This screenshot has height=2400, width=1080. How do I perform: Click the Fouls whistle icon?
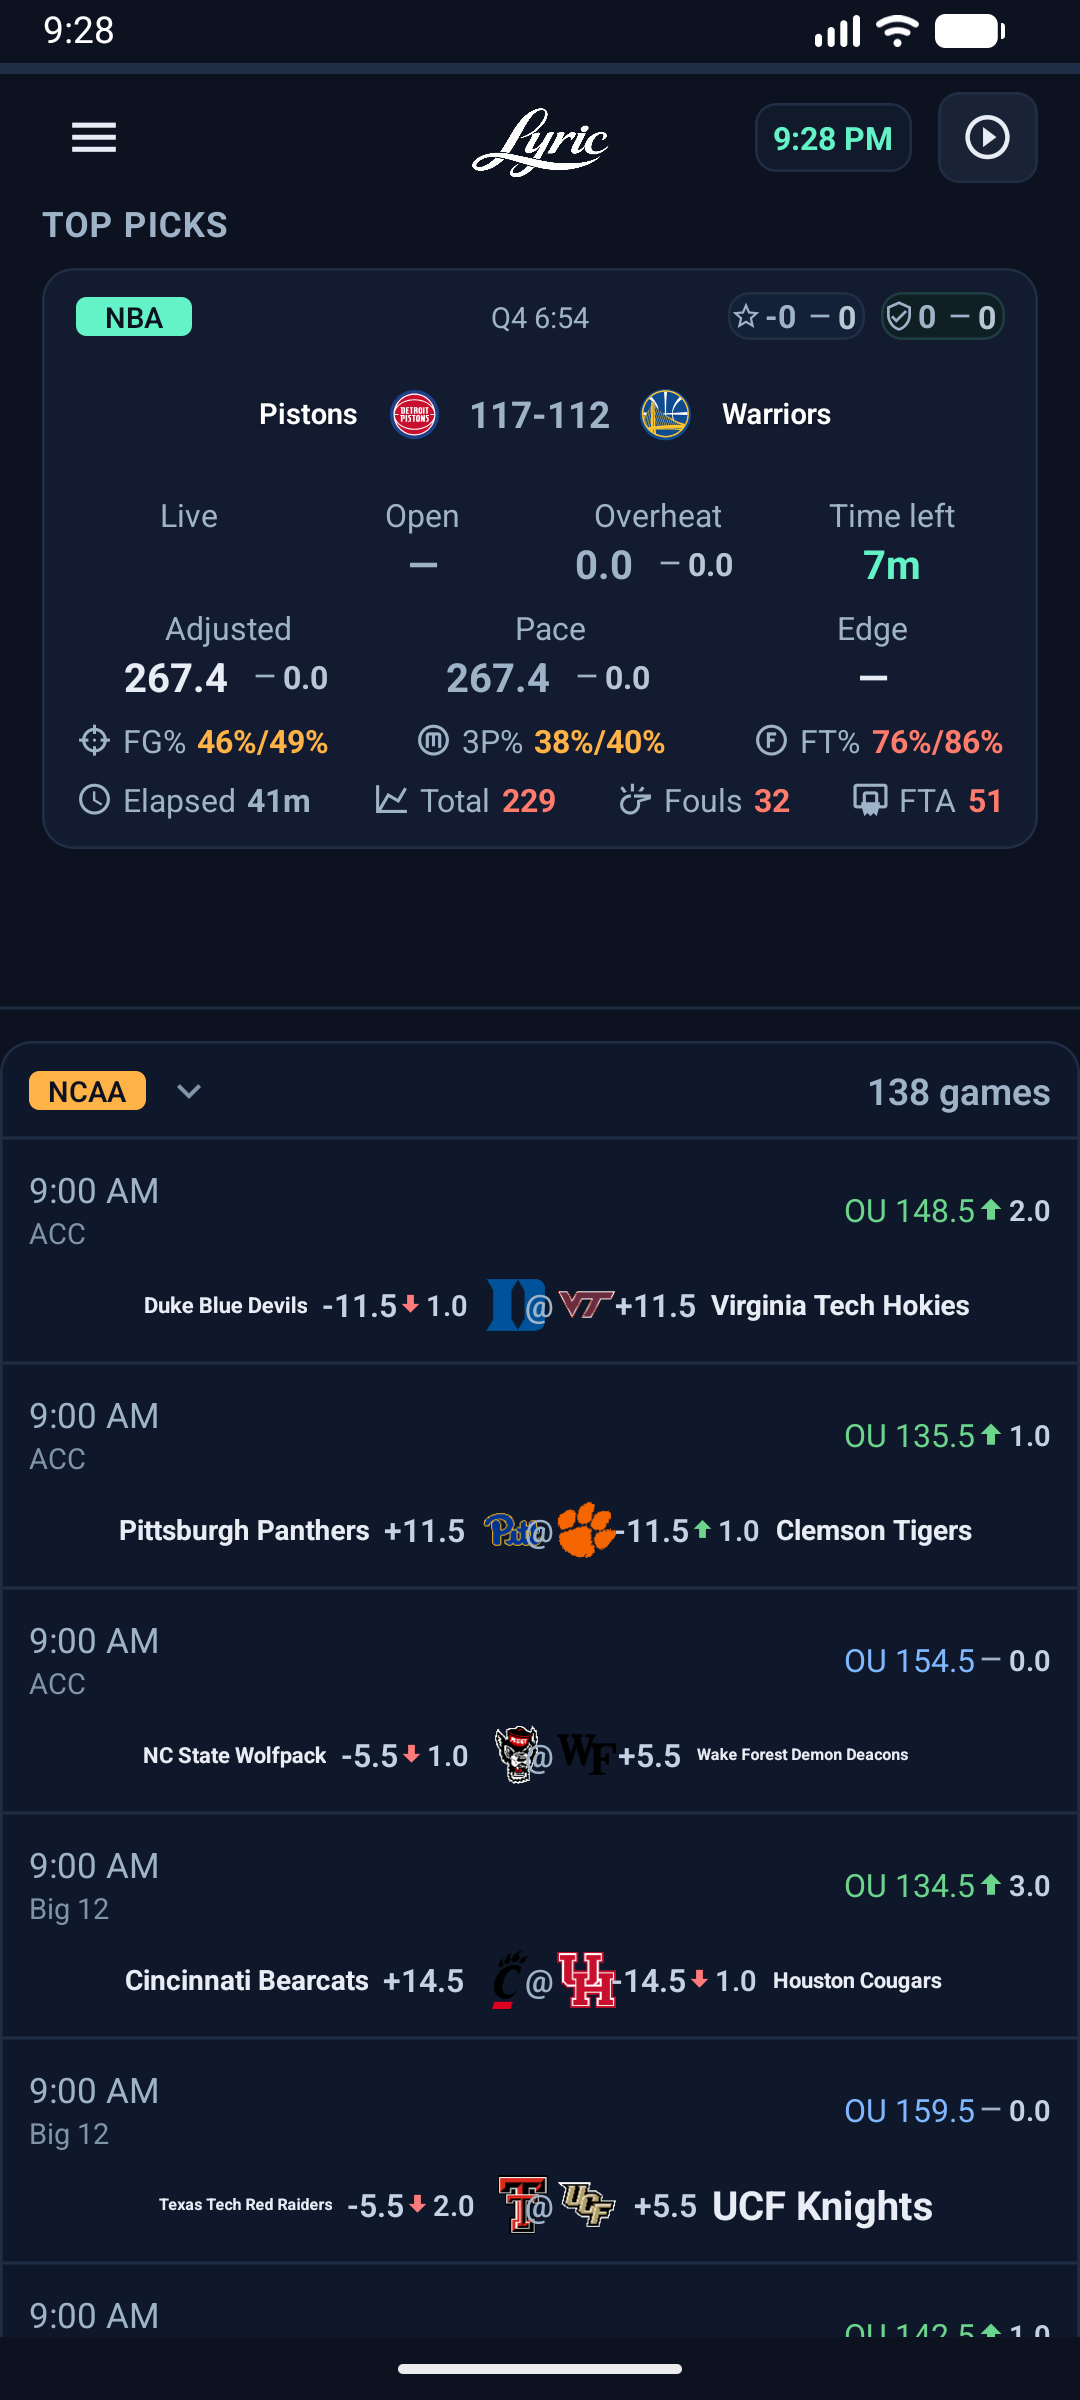[x=633, y=800]
